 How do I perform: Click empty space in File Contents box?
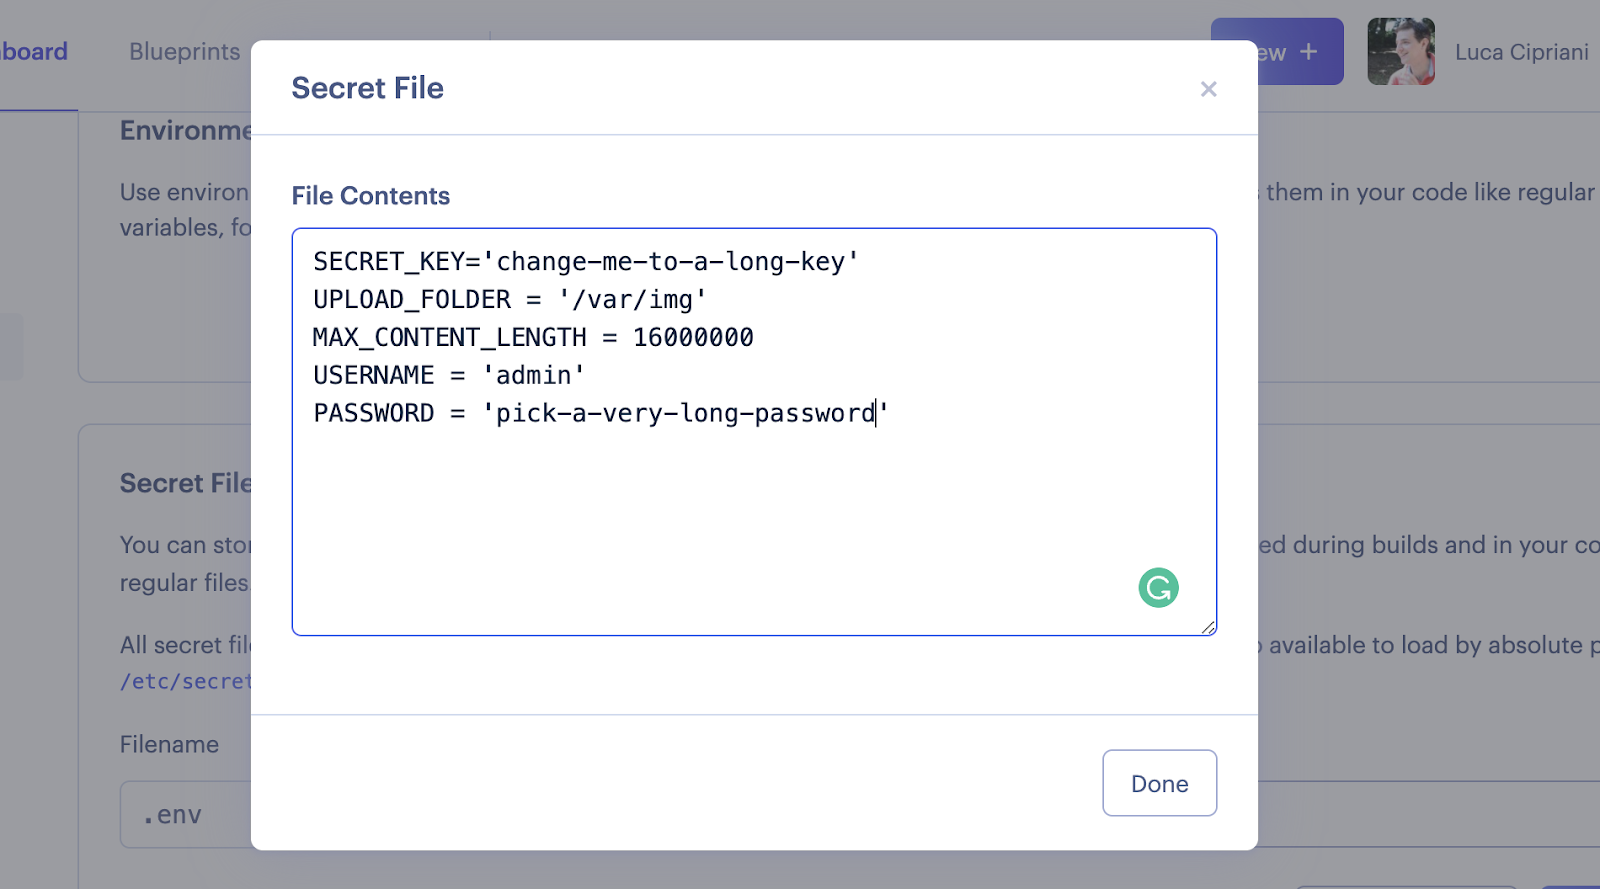click(700, 520)
